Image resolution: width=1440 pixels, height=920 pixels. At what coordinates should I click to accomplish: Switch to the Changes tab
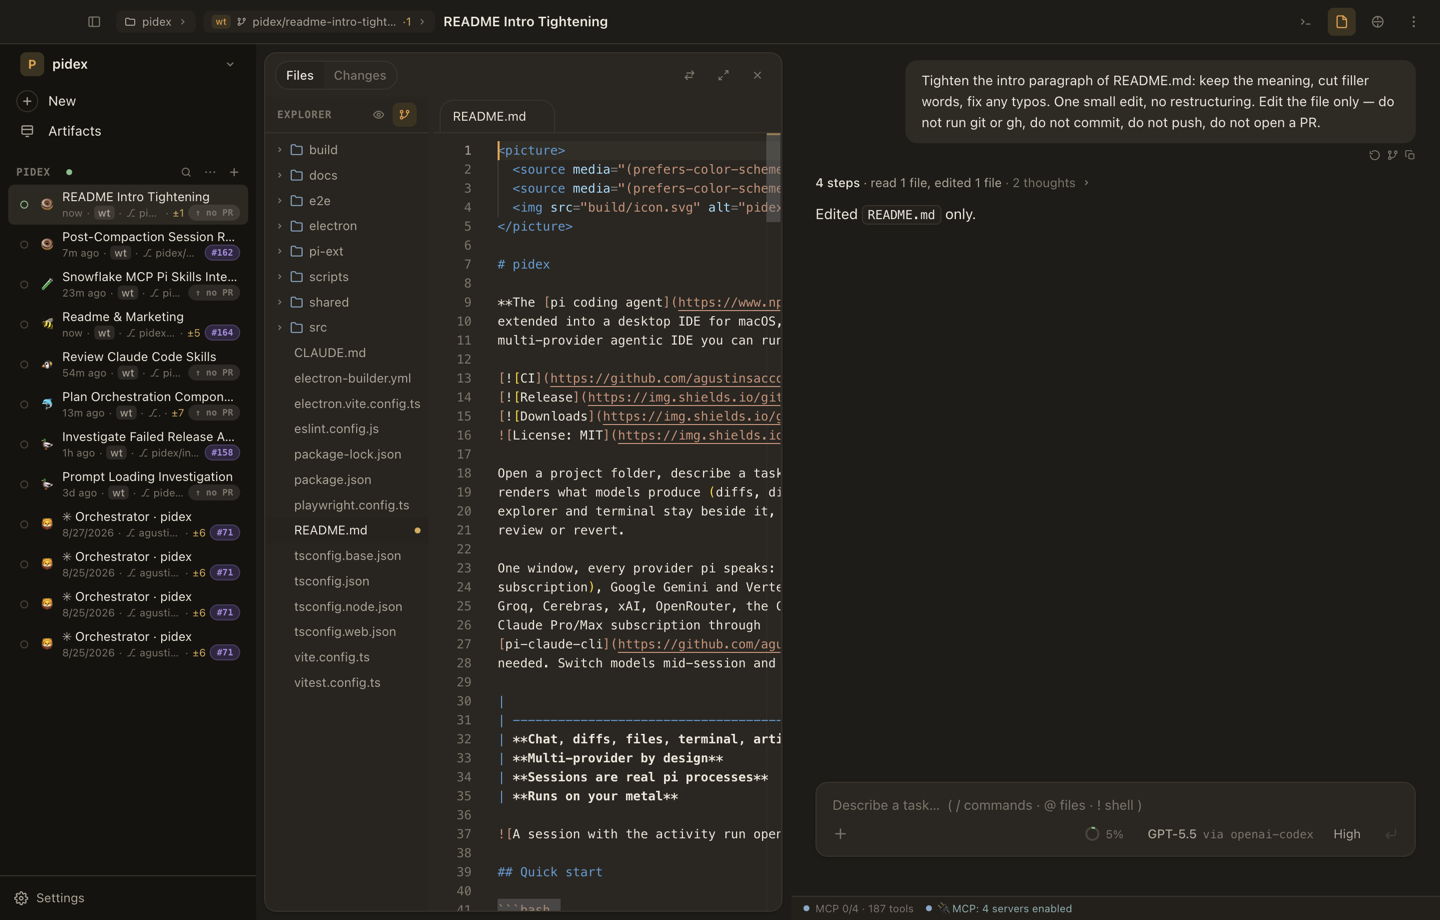359,75
